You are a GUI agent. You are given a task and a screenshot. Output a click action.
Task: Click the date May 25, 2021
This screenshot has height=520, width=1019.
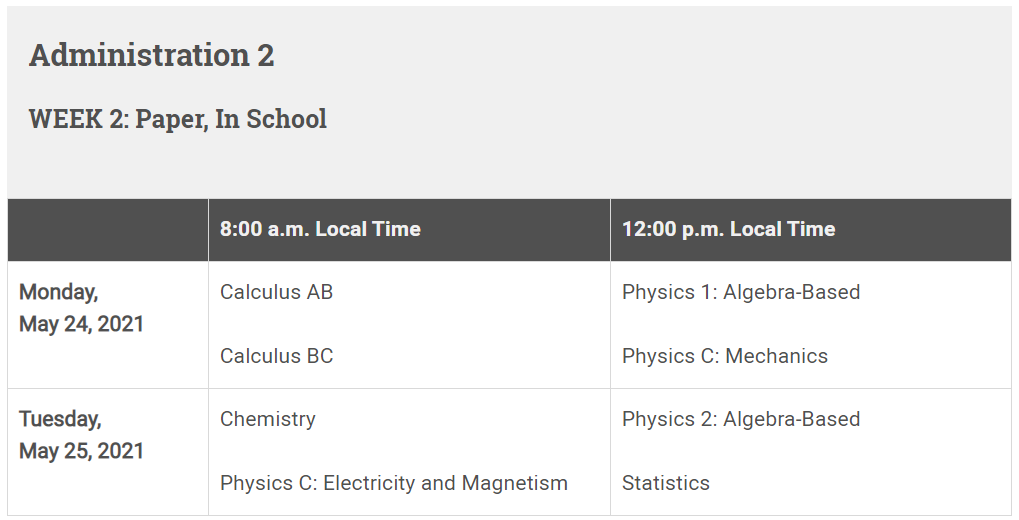81,450
